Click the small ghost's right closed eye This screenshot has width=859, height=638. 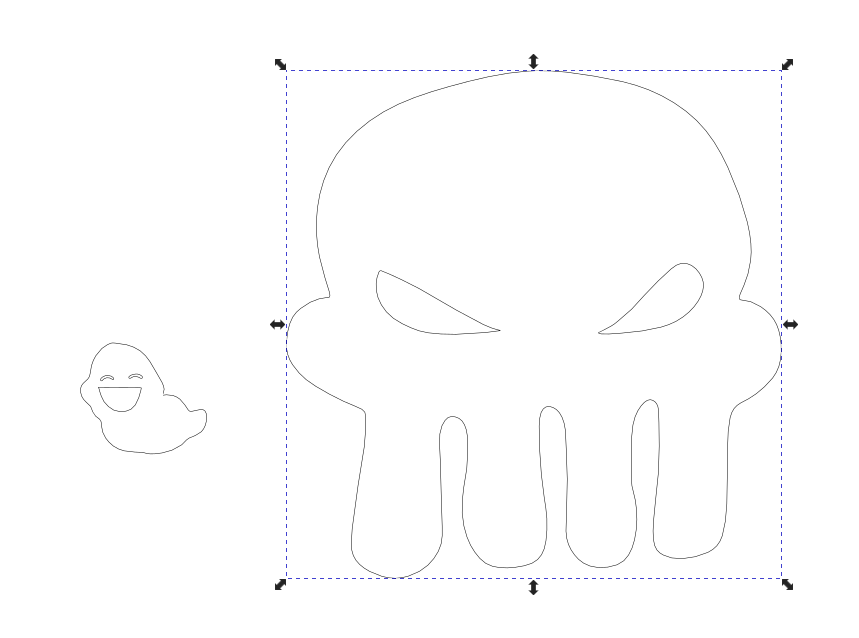[134, 376]
